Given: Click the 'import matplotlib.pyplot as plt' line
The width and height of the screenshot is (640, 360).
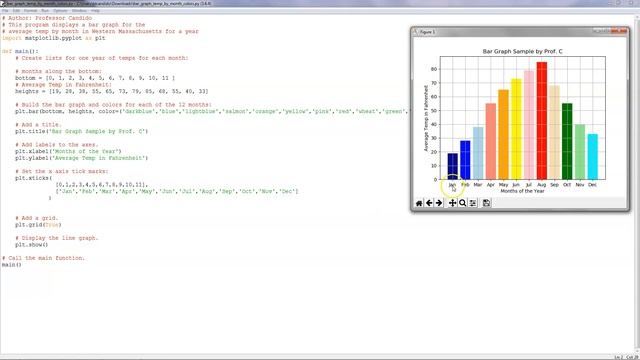Looking at the screenshot, I should pos(53,38).
